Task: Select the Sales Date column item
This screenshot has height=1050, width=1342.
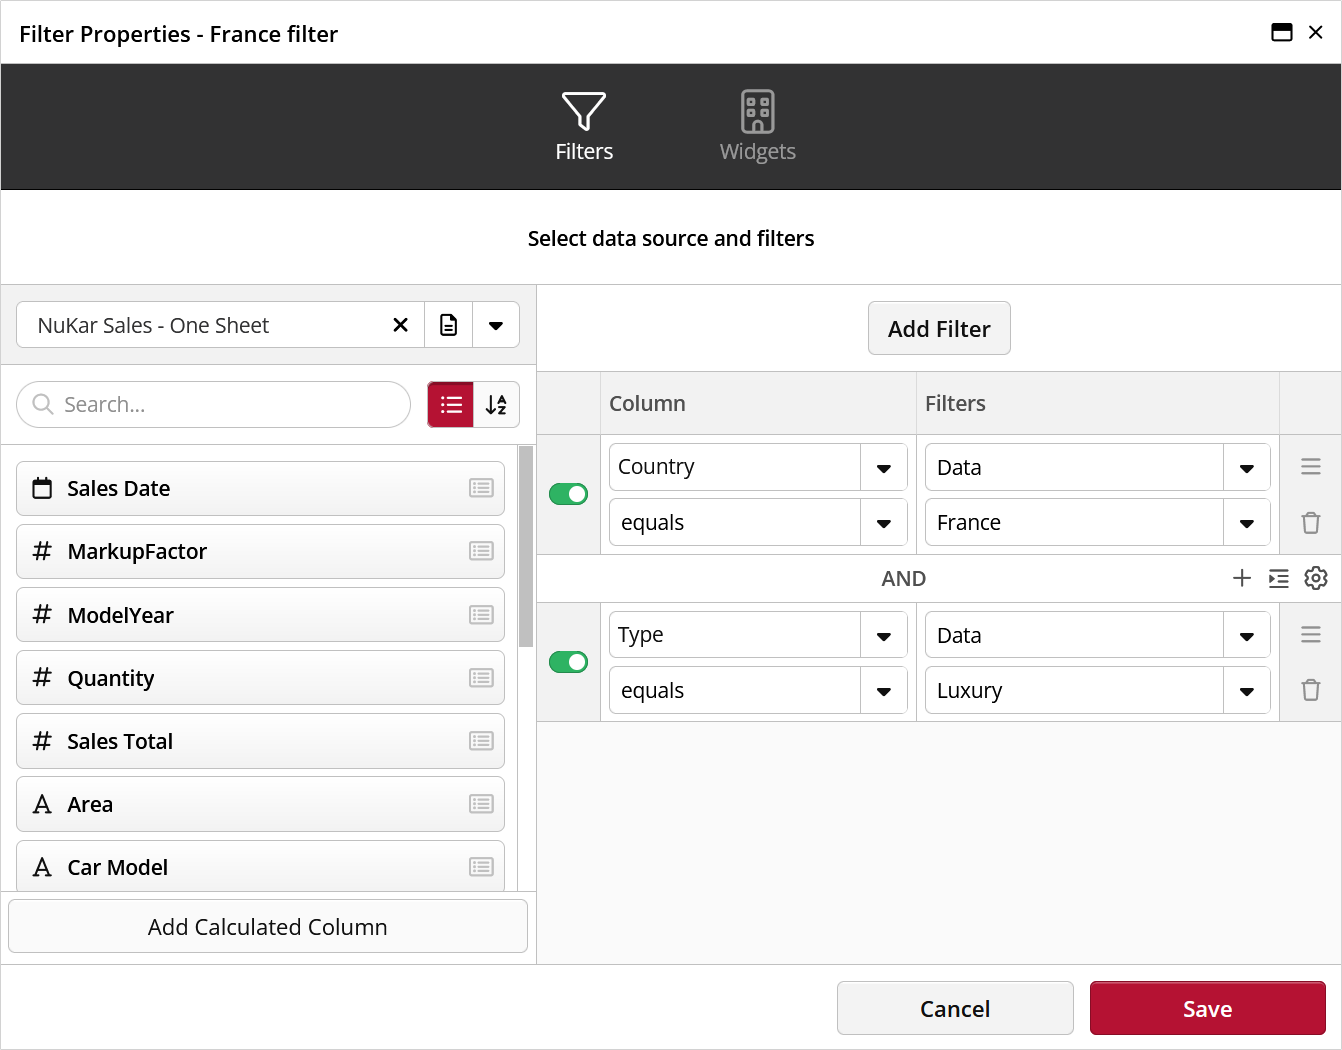Action: [260, 488]
